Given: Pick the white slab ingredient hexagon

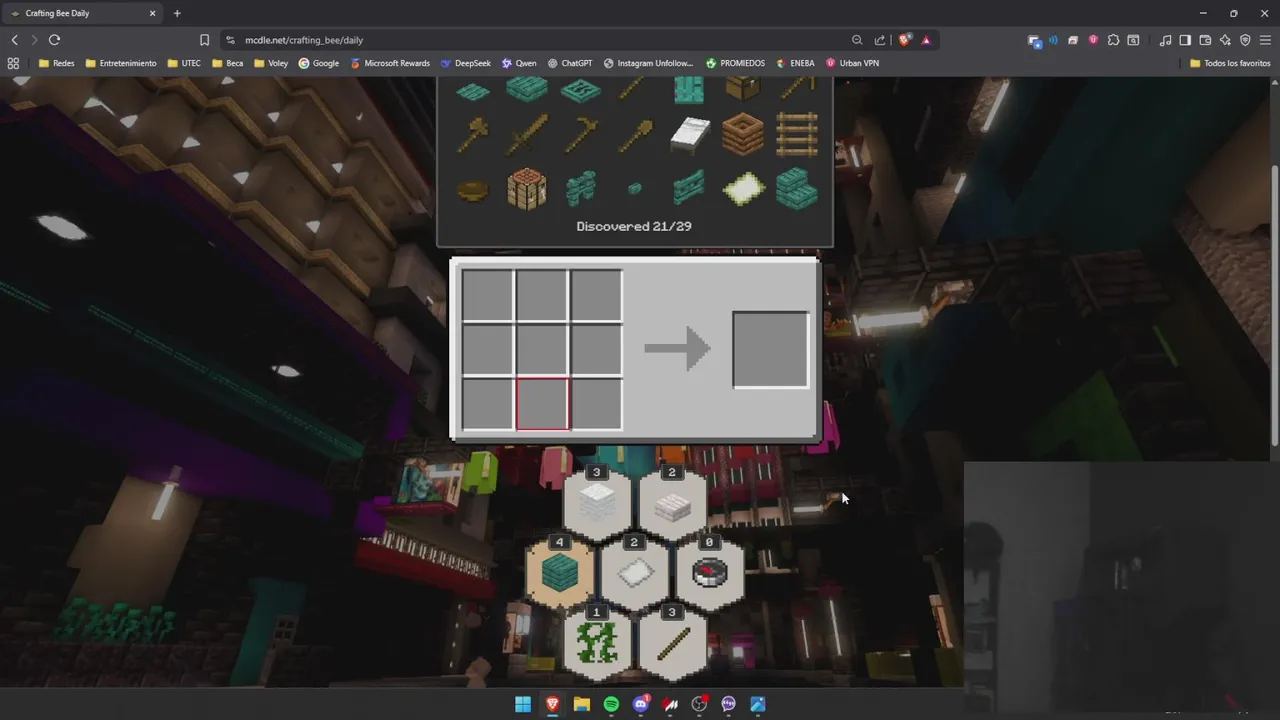Looking at the screenshot, I should [x=672, y=504].
